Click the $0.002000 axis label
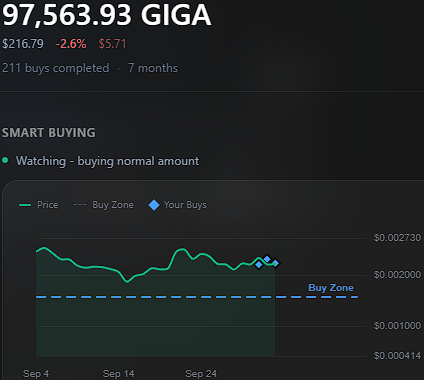Image resolution: width=424 pixels, height=380 pixels. [x=397, y=275]
